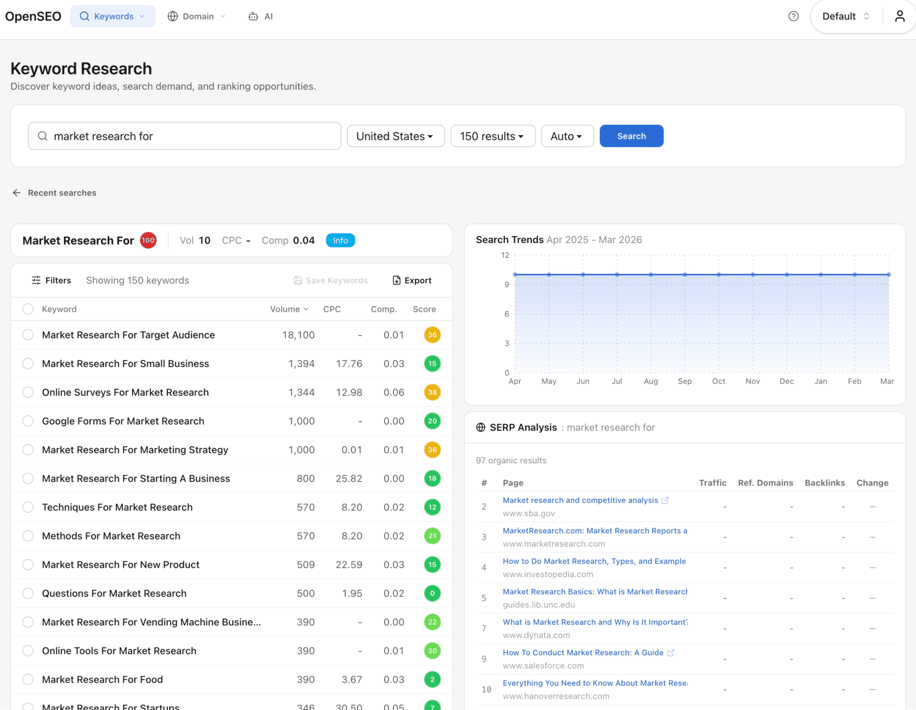The image size is (916, 710).
Task: Click score badge for Techniques For Market Research
Action: click(x=432, y=507)
